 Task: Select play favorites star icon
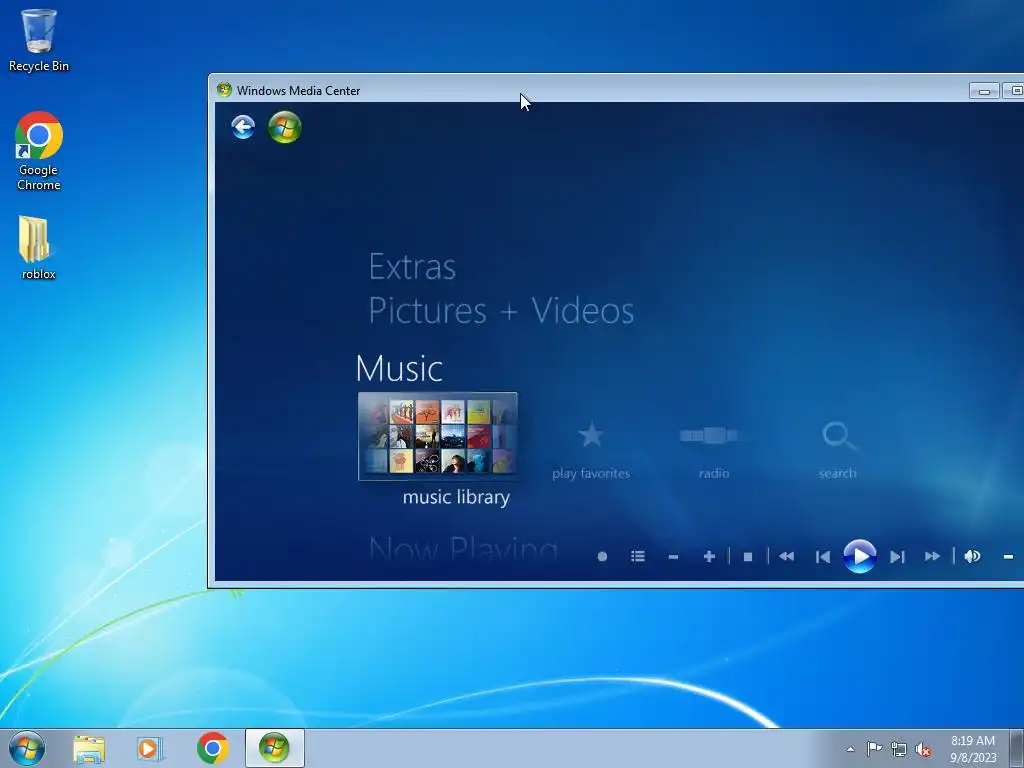591,435
